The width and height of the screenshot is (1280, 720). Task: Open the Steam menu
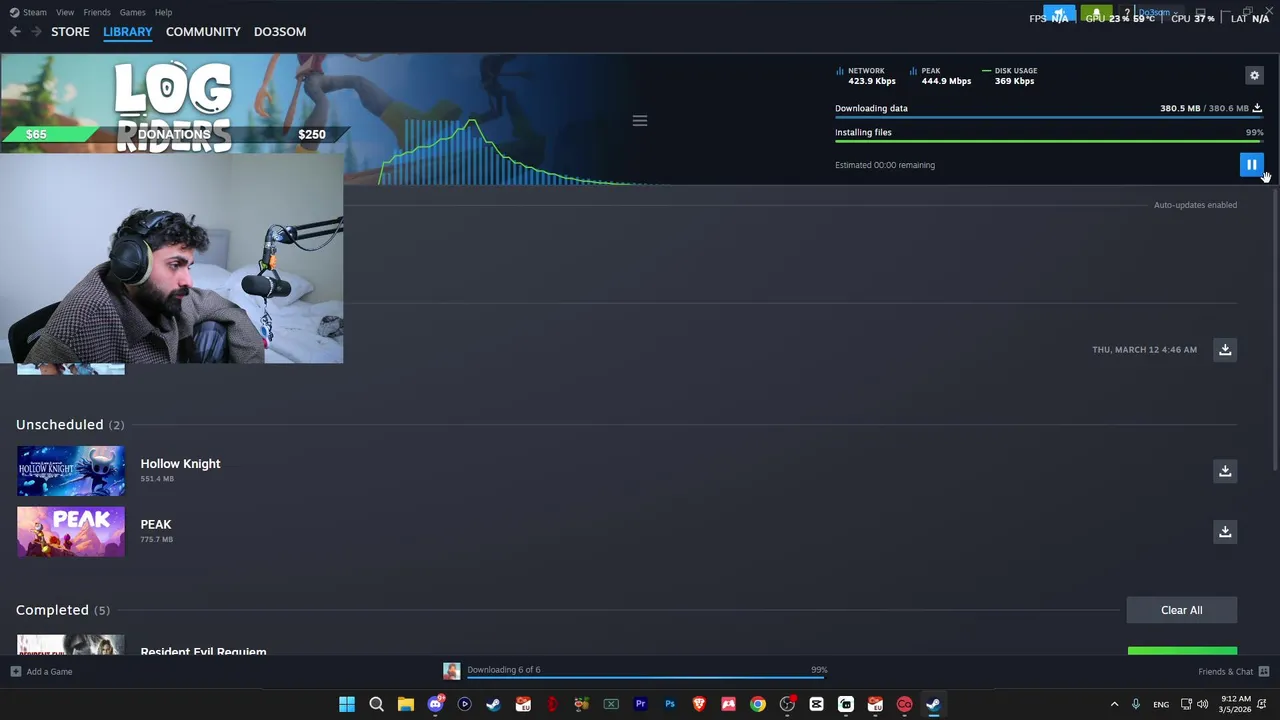(x=28, y=12)
